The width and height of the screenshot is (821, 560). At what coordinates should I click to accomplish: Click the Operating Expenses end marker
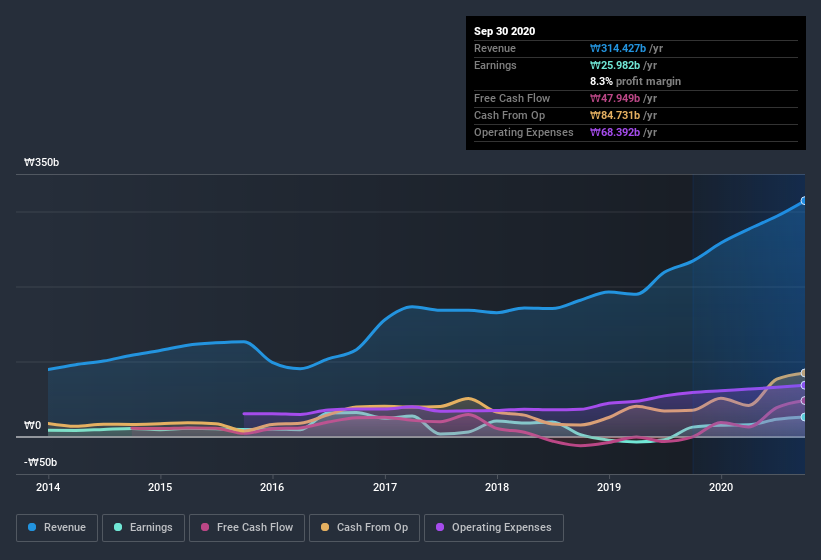(804, 385)
